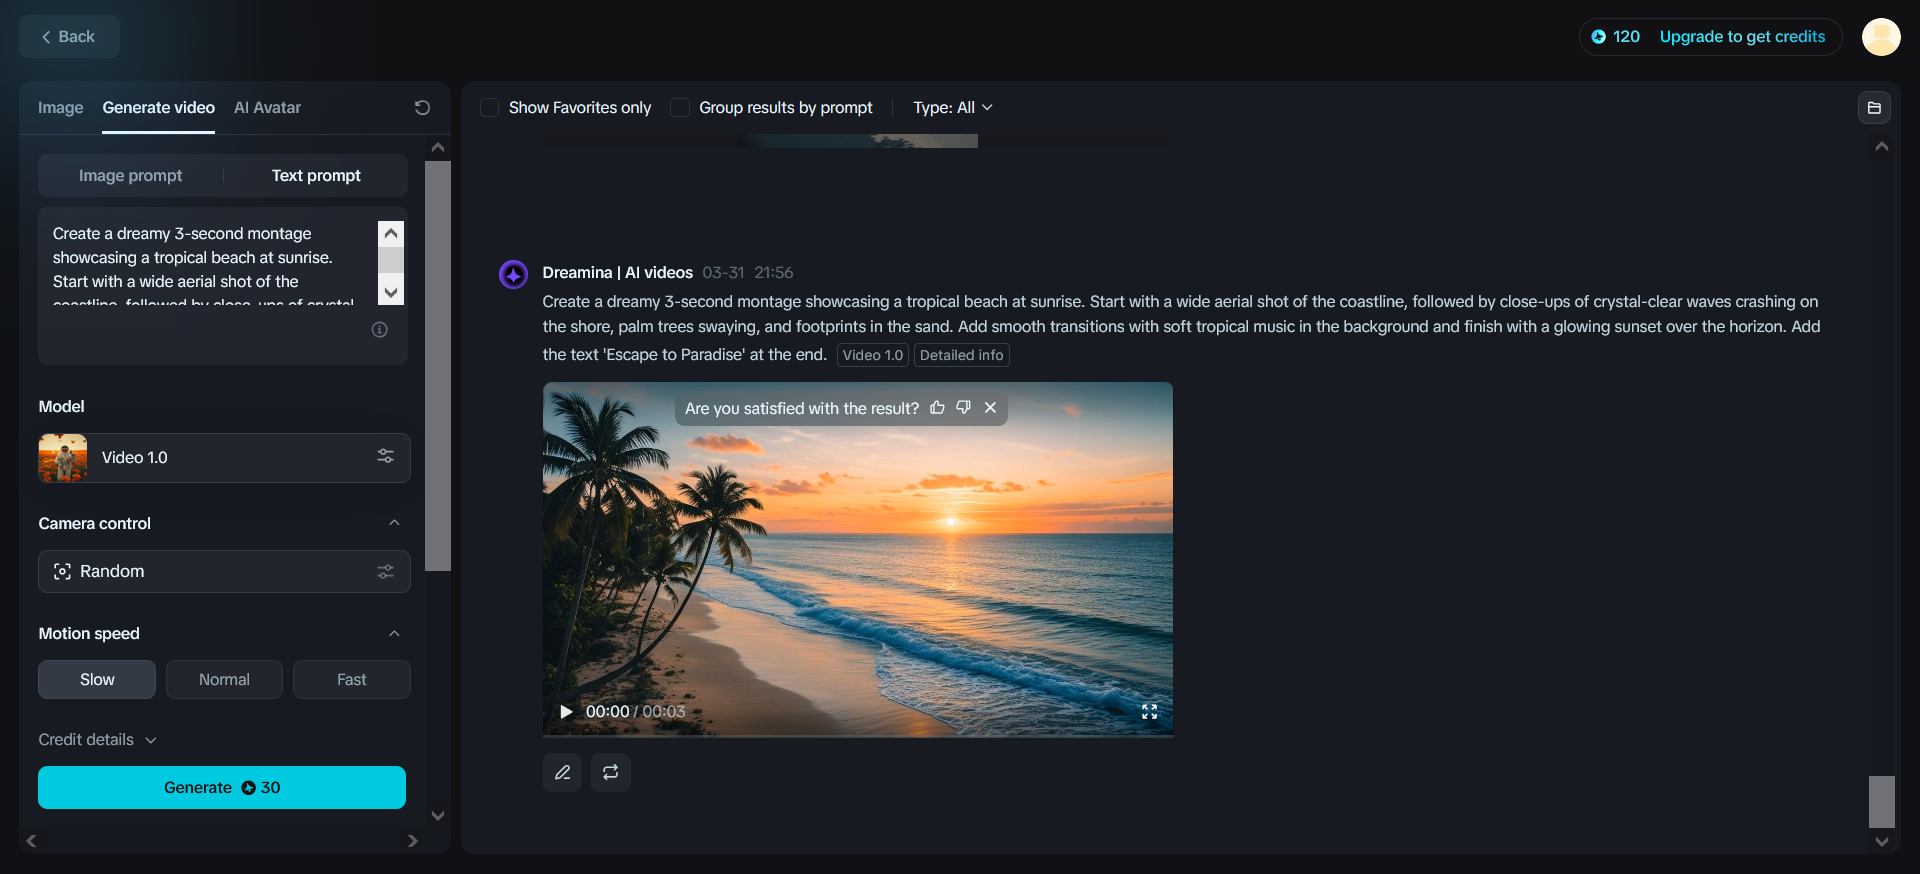Click the Back button
Image resolution: width=1920 pixels, height=874 pixels.
pyautogui.click(x=69, y=36)
